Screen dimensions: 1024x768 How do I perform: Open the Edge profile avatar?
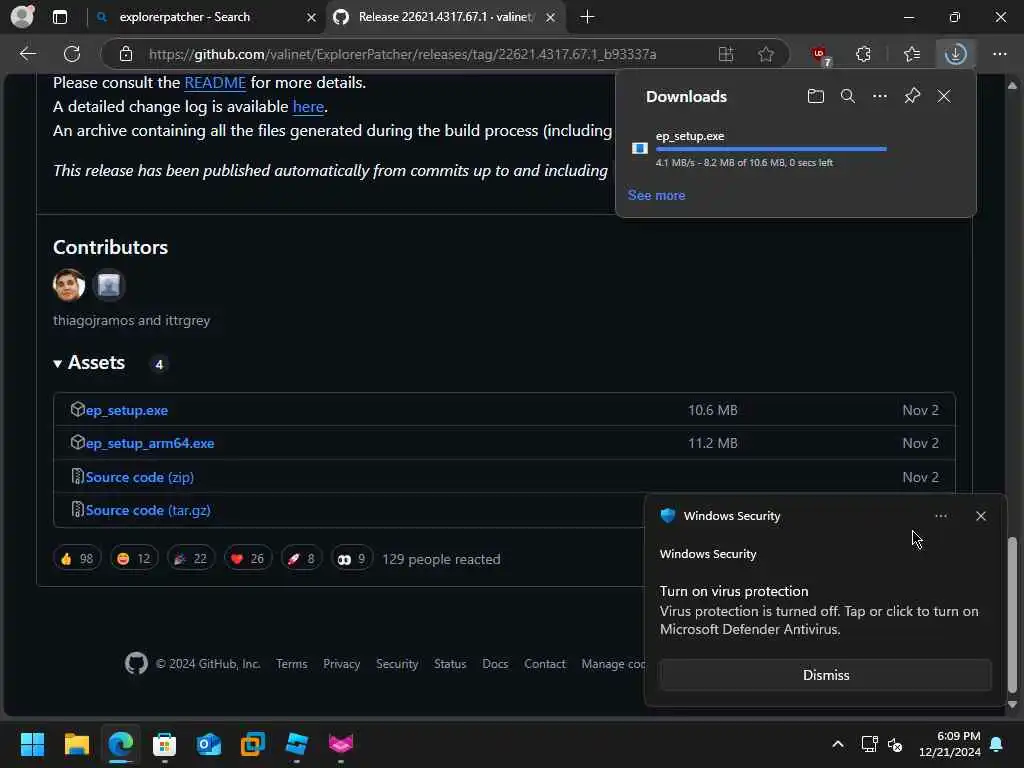22,16
